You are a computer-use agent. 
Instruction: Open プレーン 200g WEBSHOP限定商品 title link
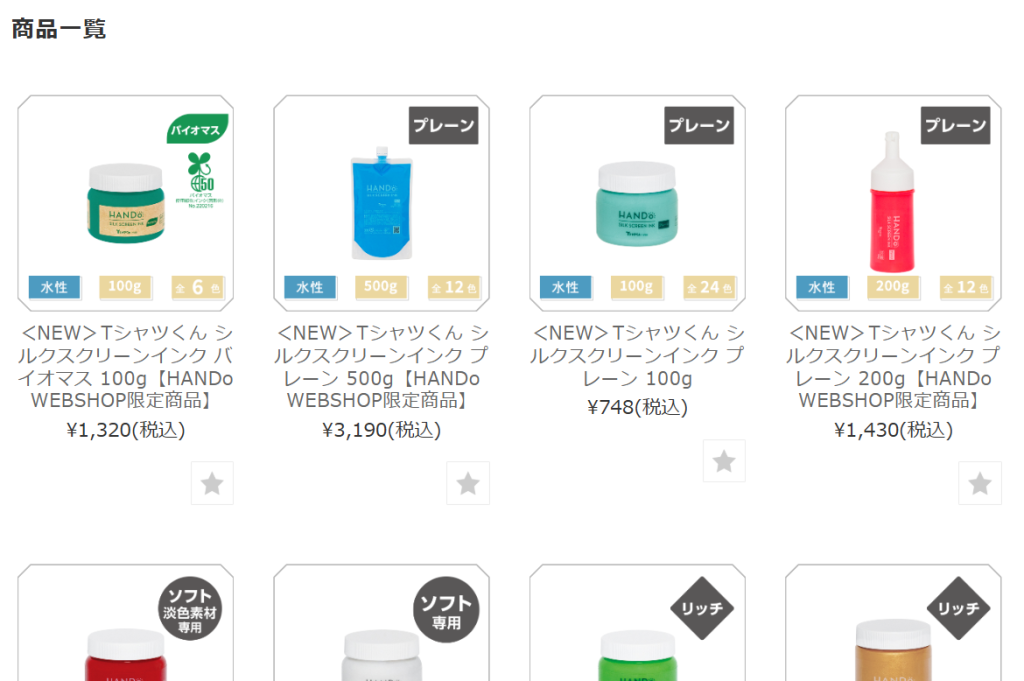click(894, 366)
